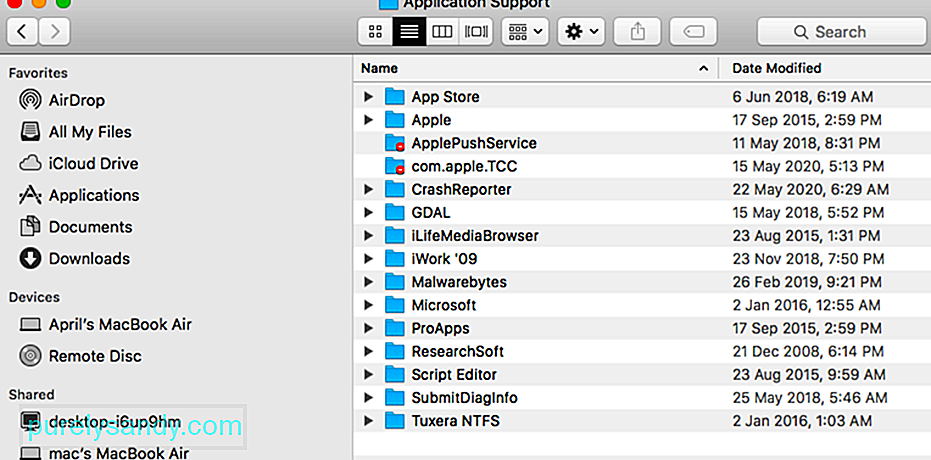Select the ApplePushService folder icon

(394, 143)
